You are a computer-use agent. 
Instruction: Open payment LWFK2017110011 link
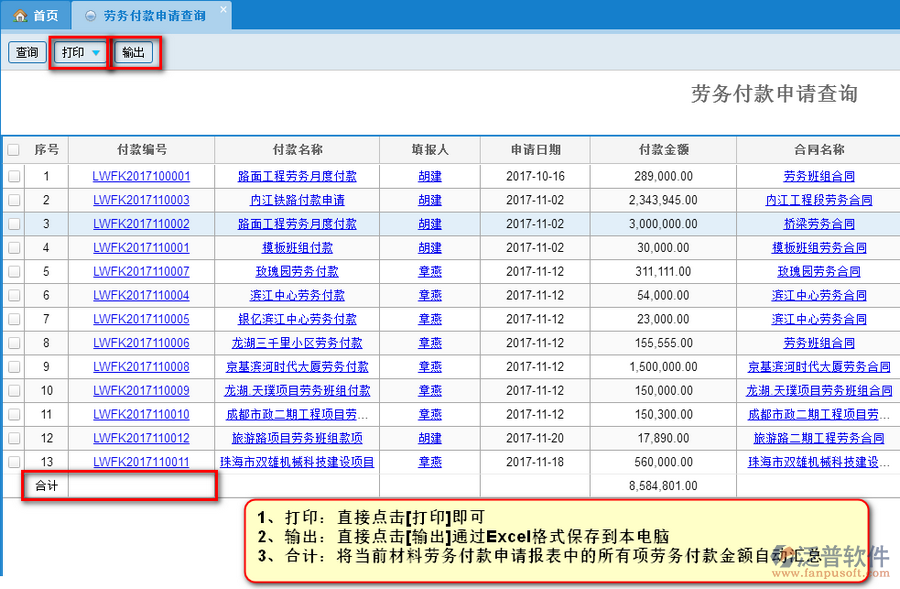click(x=141, y=462)
